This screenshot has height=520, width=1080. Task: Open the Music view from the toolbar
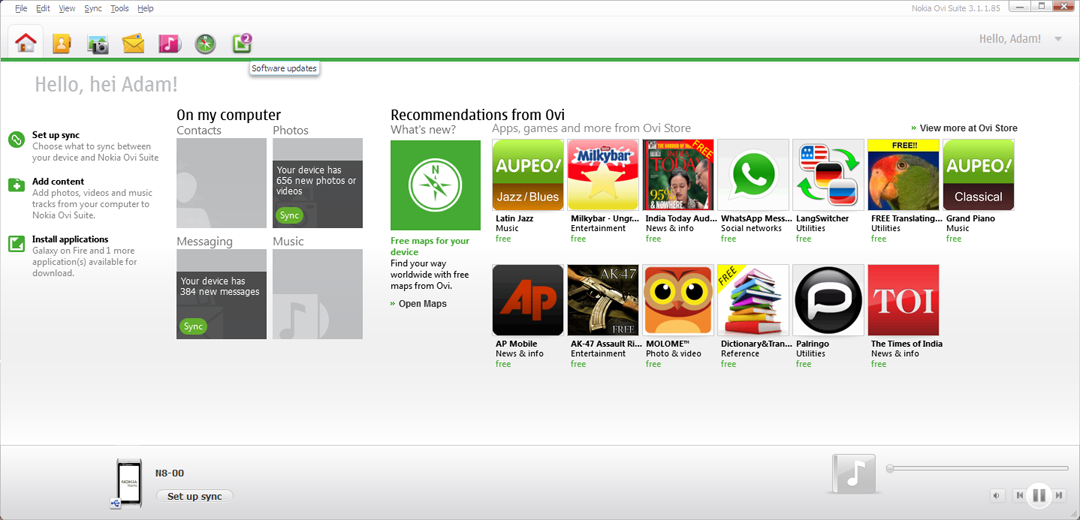169,43
